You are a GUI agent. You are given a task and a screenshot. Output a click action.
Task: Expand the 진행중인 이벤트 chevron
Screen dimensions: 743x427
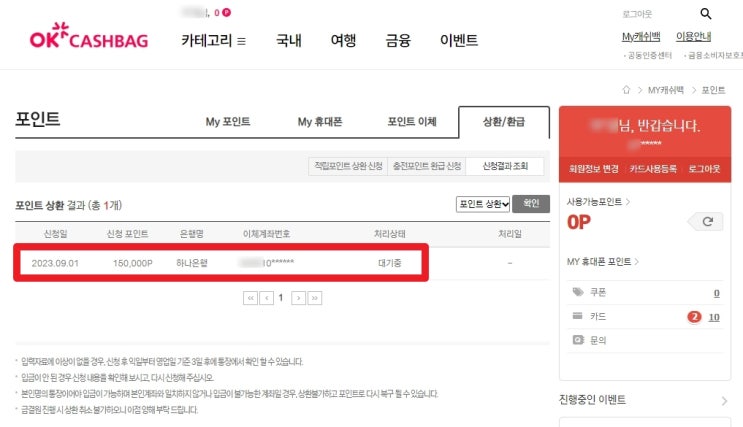[724, 401]
